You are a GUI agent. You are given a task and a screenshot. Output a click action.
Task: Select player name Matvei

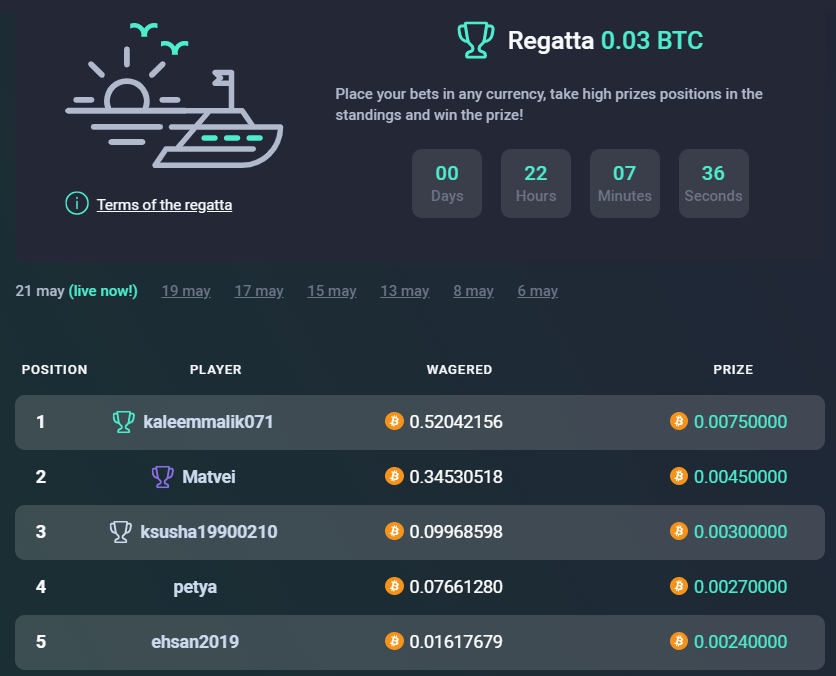tap(208, 477)
